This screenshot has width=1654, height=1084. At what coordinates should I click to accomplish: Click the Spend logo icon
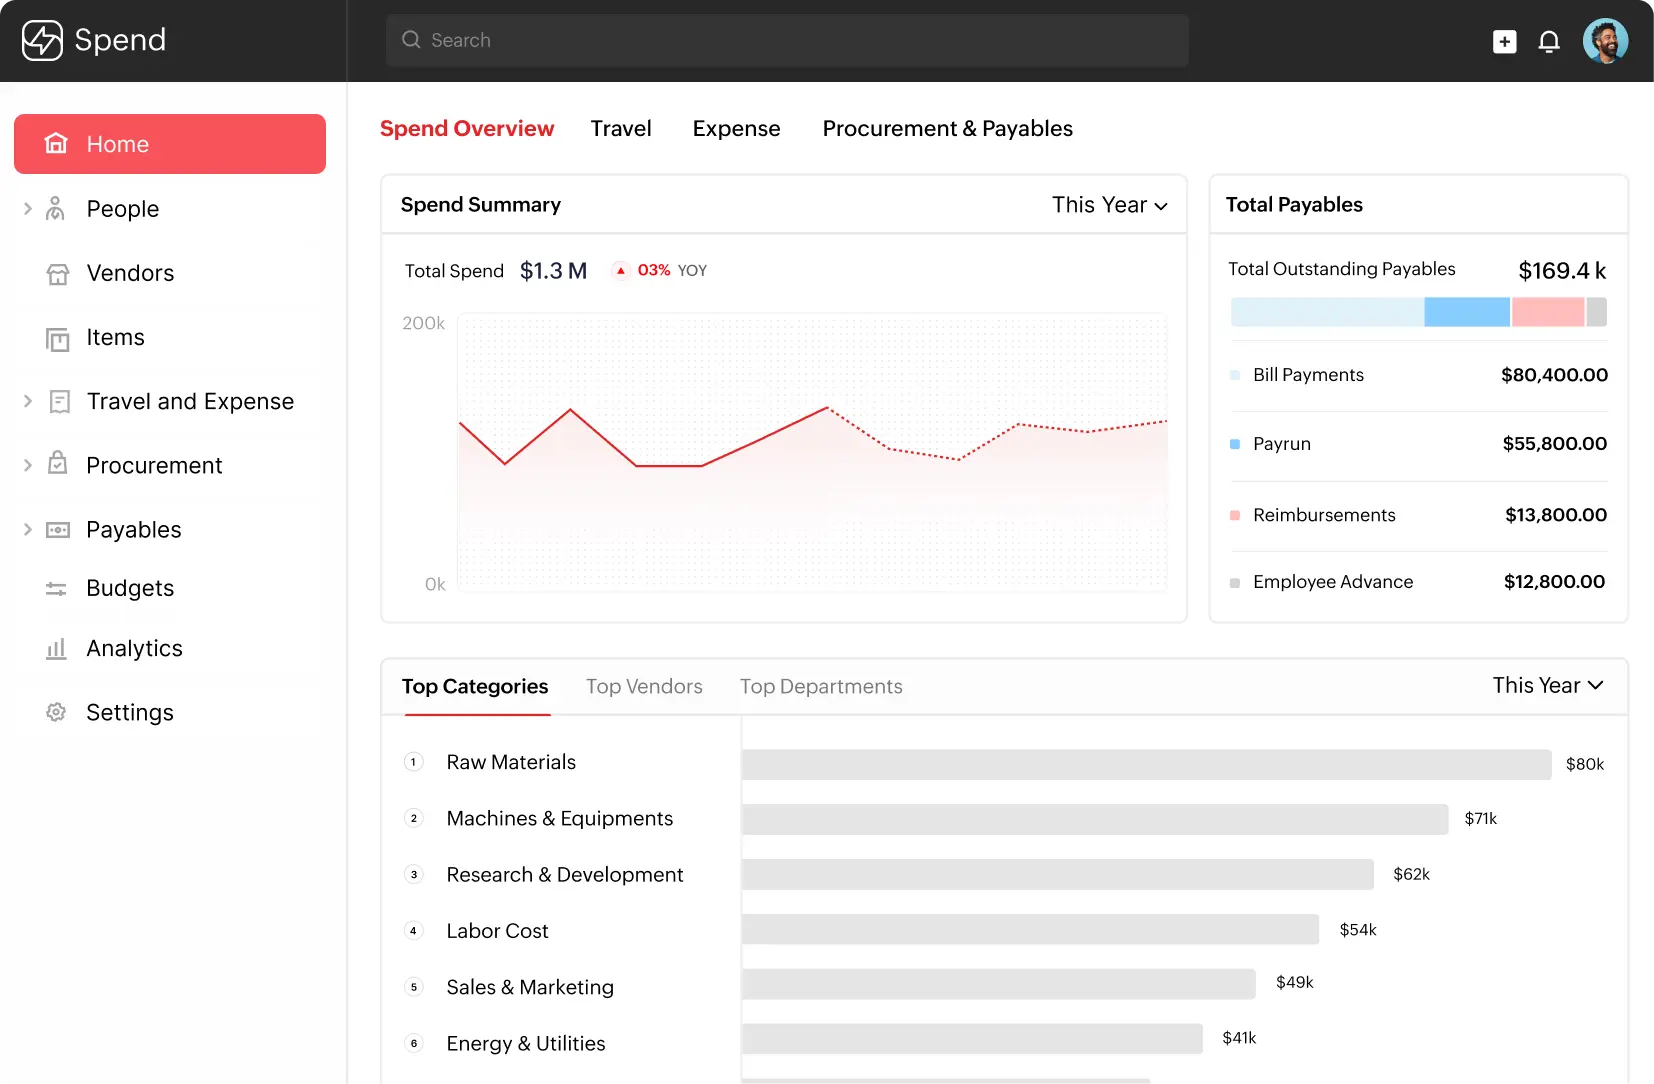pyautogui.click(x=42, y=41)
